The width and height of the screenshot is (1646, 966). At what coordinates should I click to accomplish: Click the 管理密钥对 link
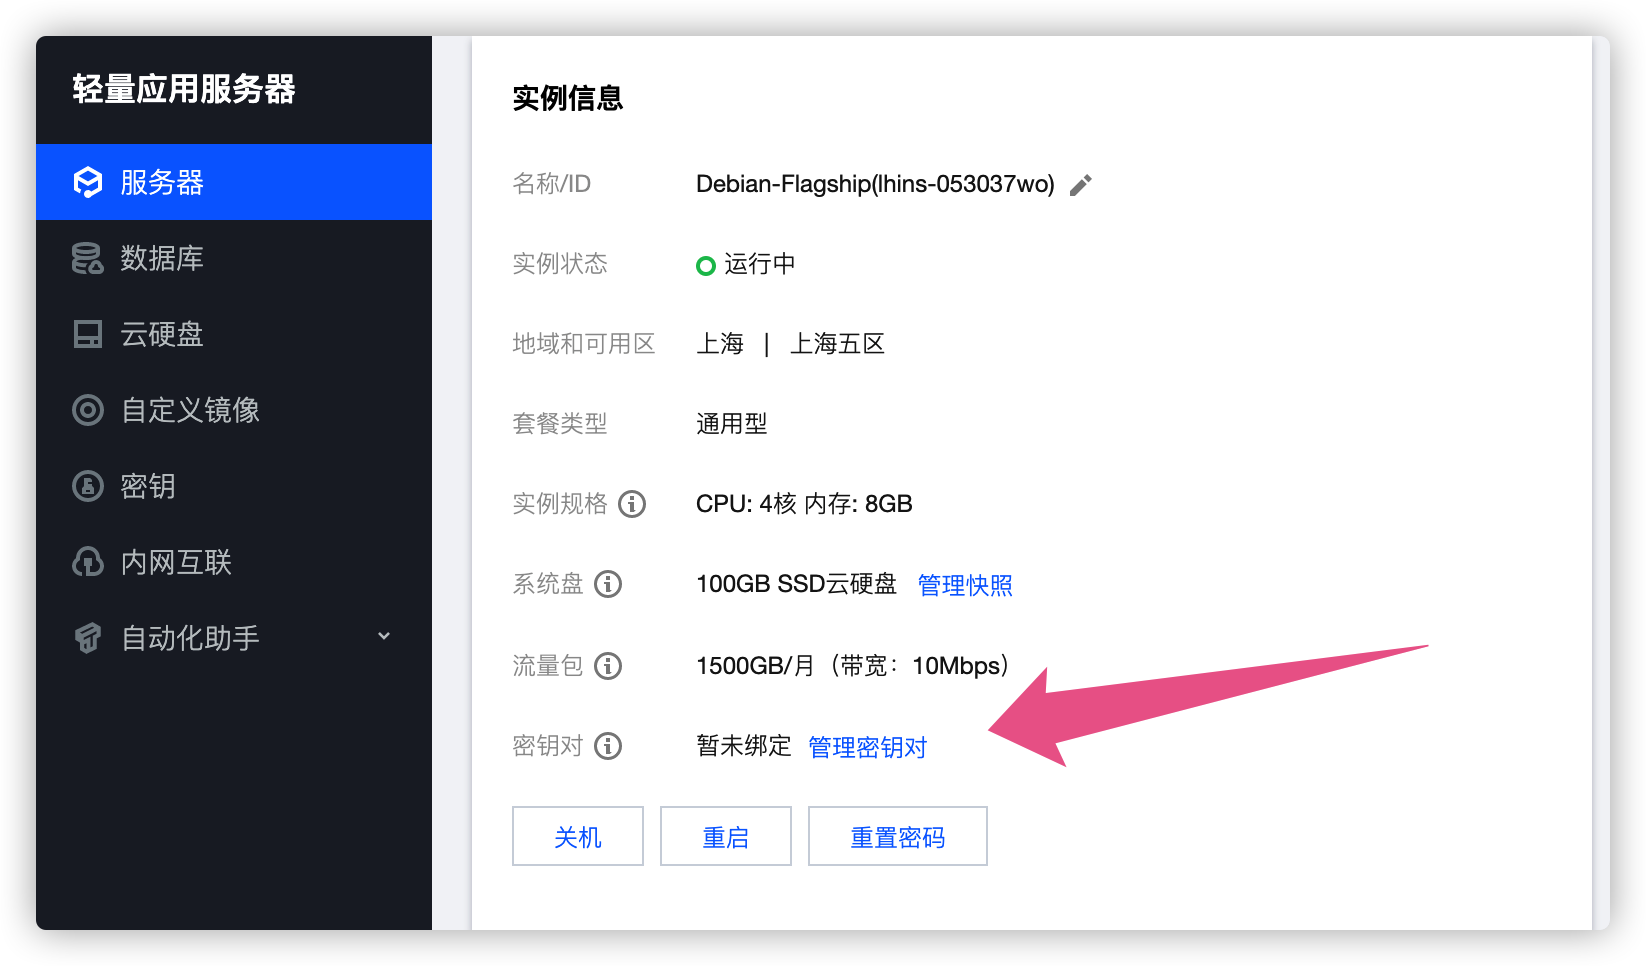click(x=868, y=747)
